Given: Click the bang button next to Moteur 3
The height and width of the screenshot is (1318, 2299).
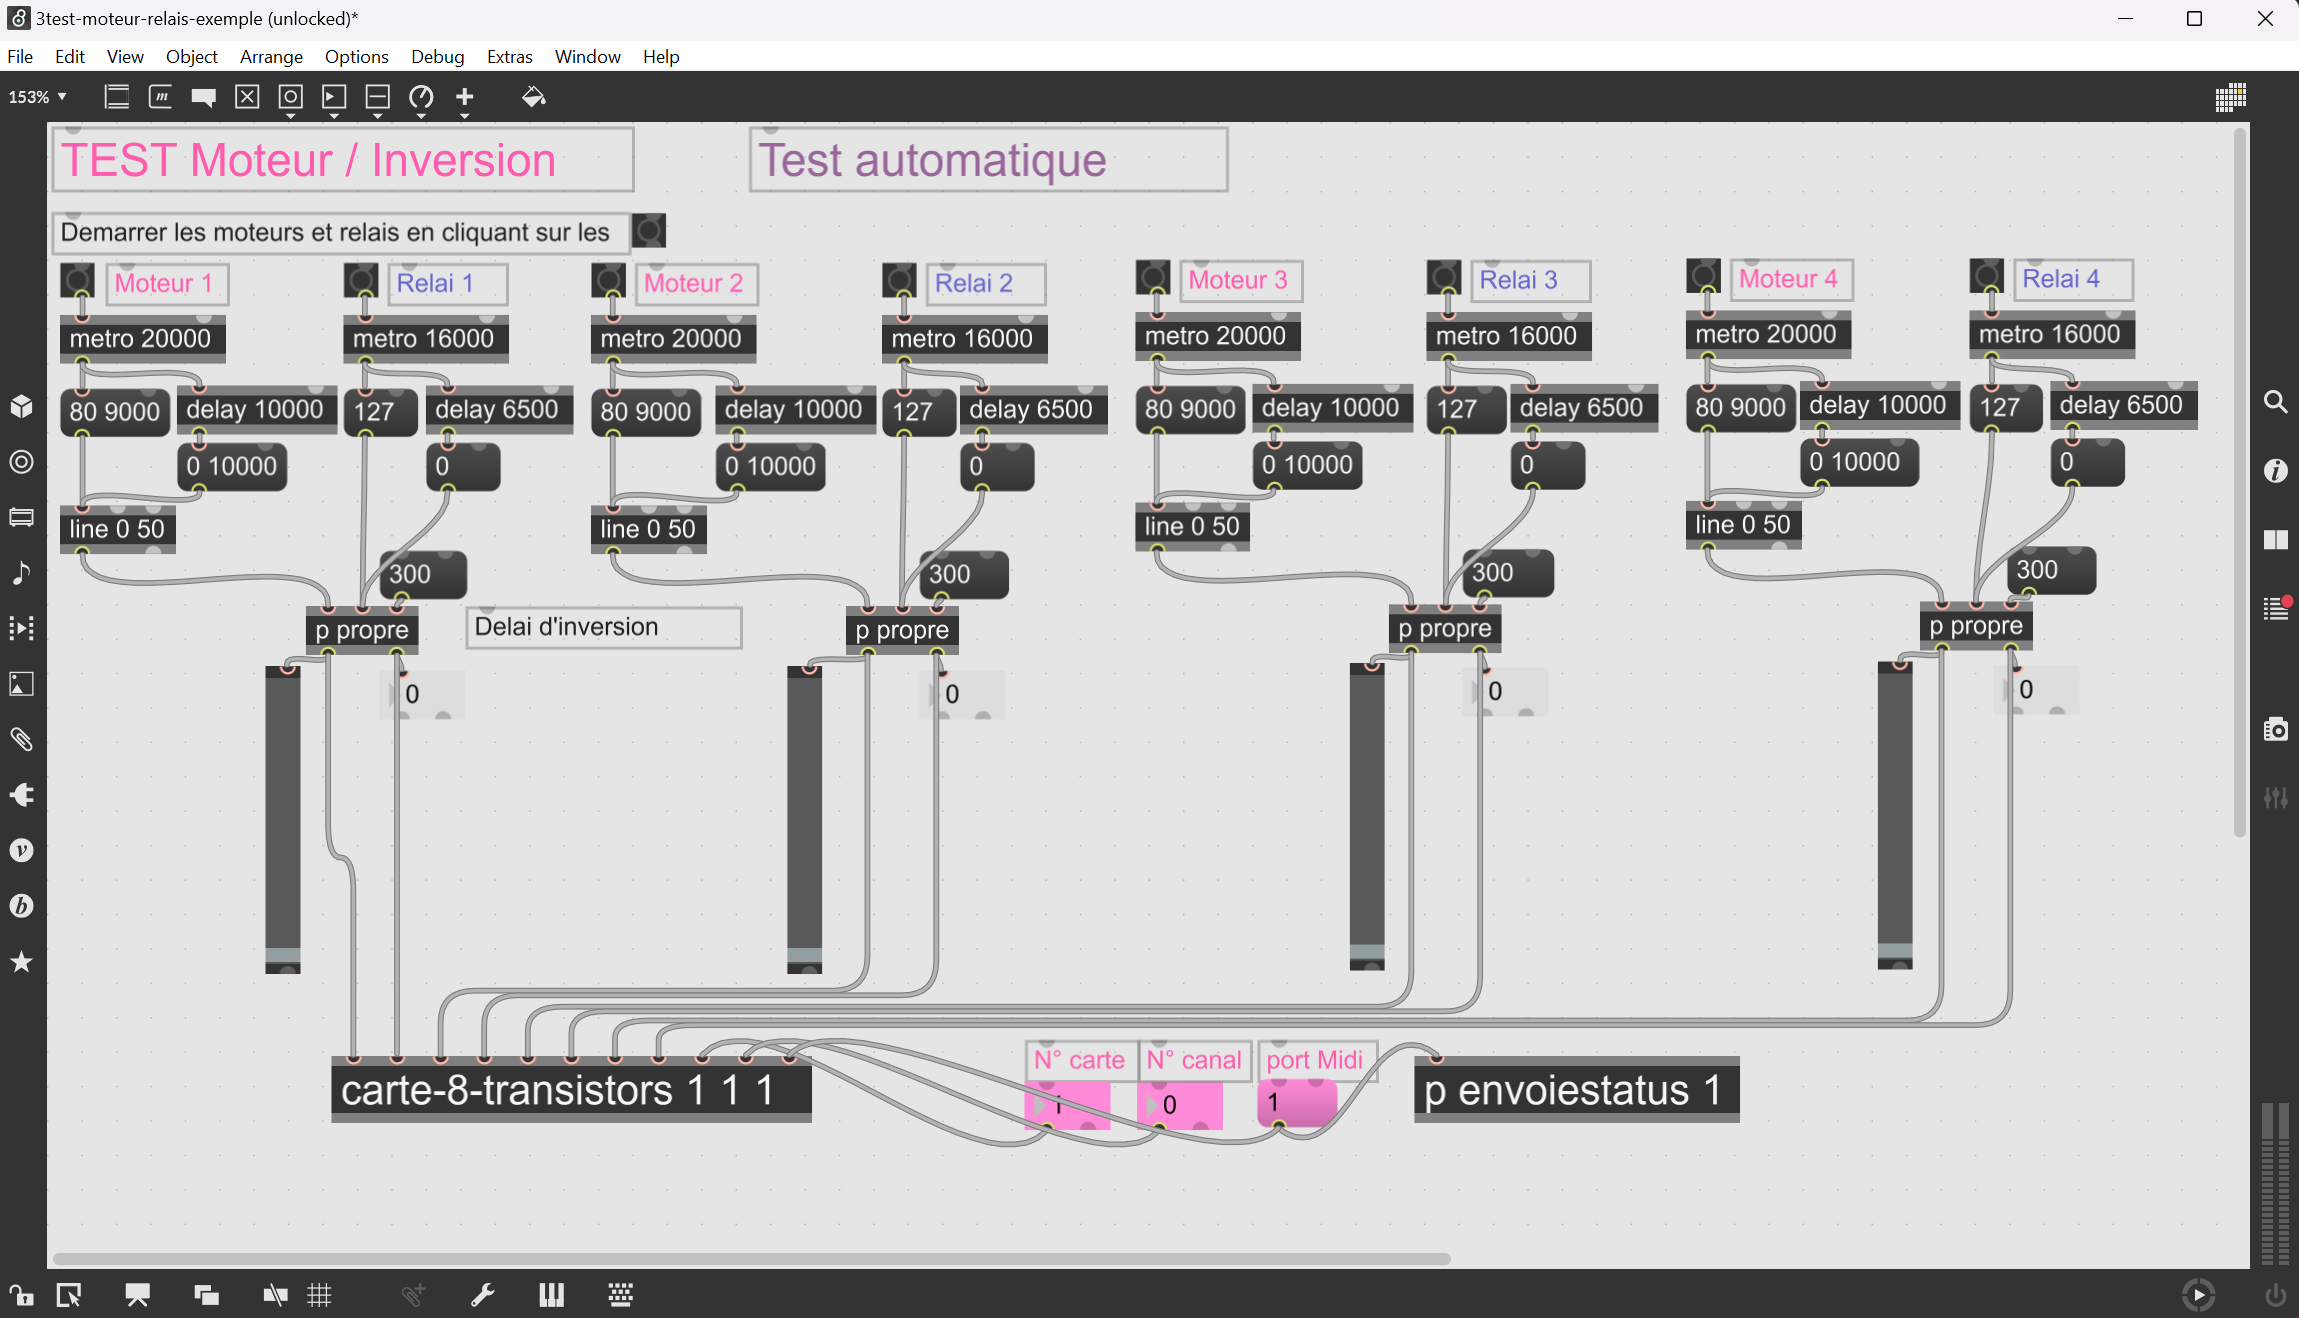Looking at the screenshot, I should point(1153,277).
